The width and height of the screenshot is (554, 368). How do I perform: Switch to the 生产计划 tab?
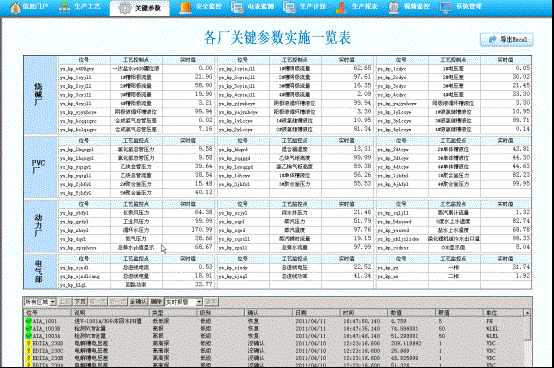(x=304, y=7)
